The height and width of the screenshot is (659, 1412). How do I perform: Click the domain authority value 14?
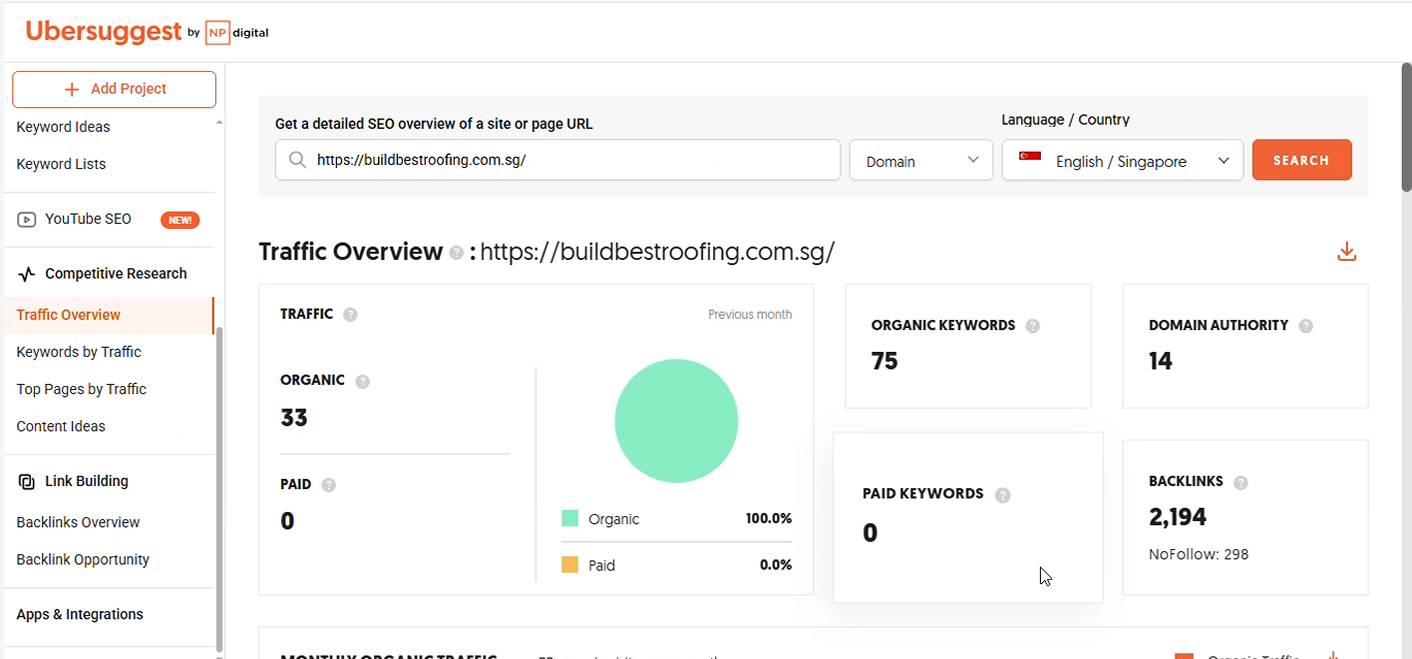pos(1160,361)
